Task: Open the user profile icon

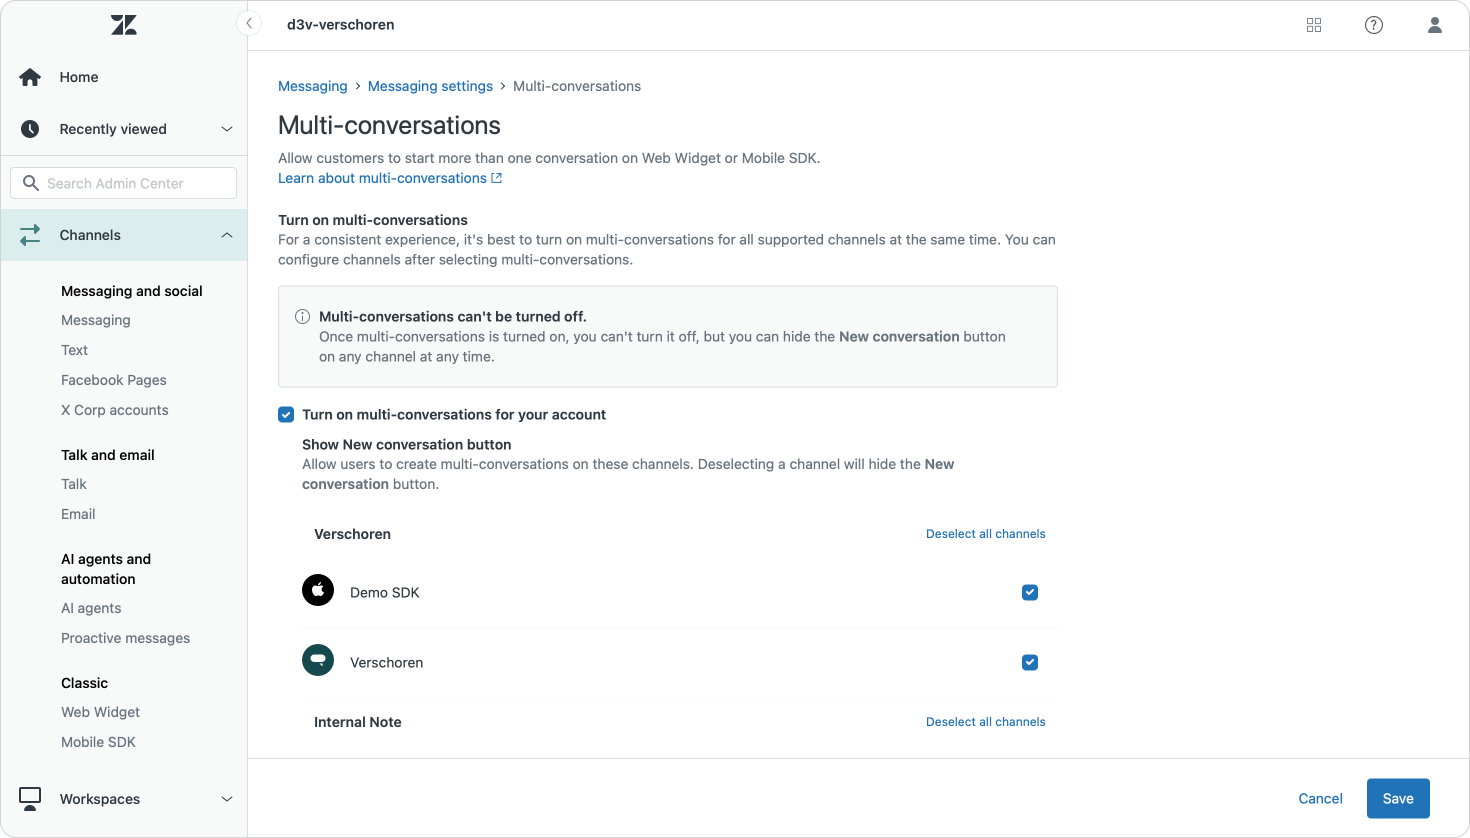Action: coord(1434,25)
